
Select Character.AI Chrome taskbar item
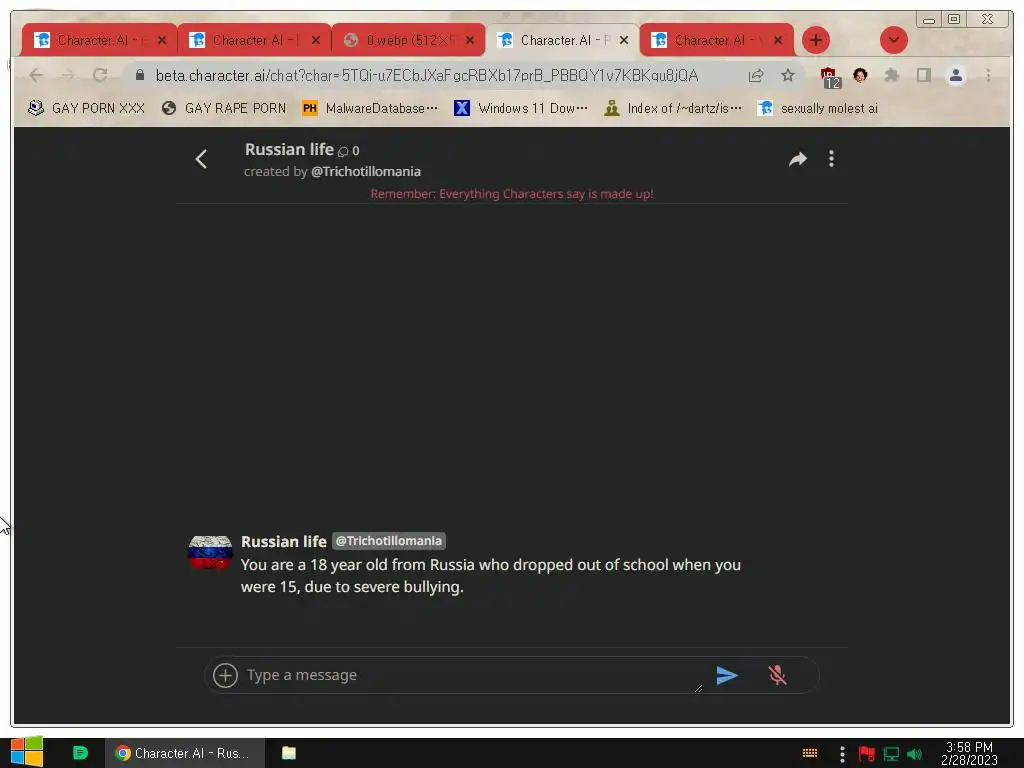185,753
